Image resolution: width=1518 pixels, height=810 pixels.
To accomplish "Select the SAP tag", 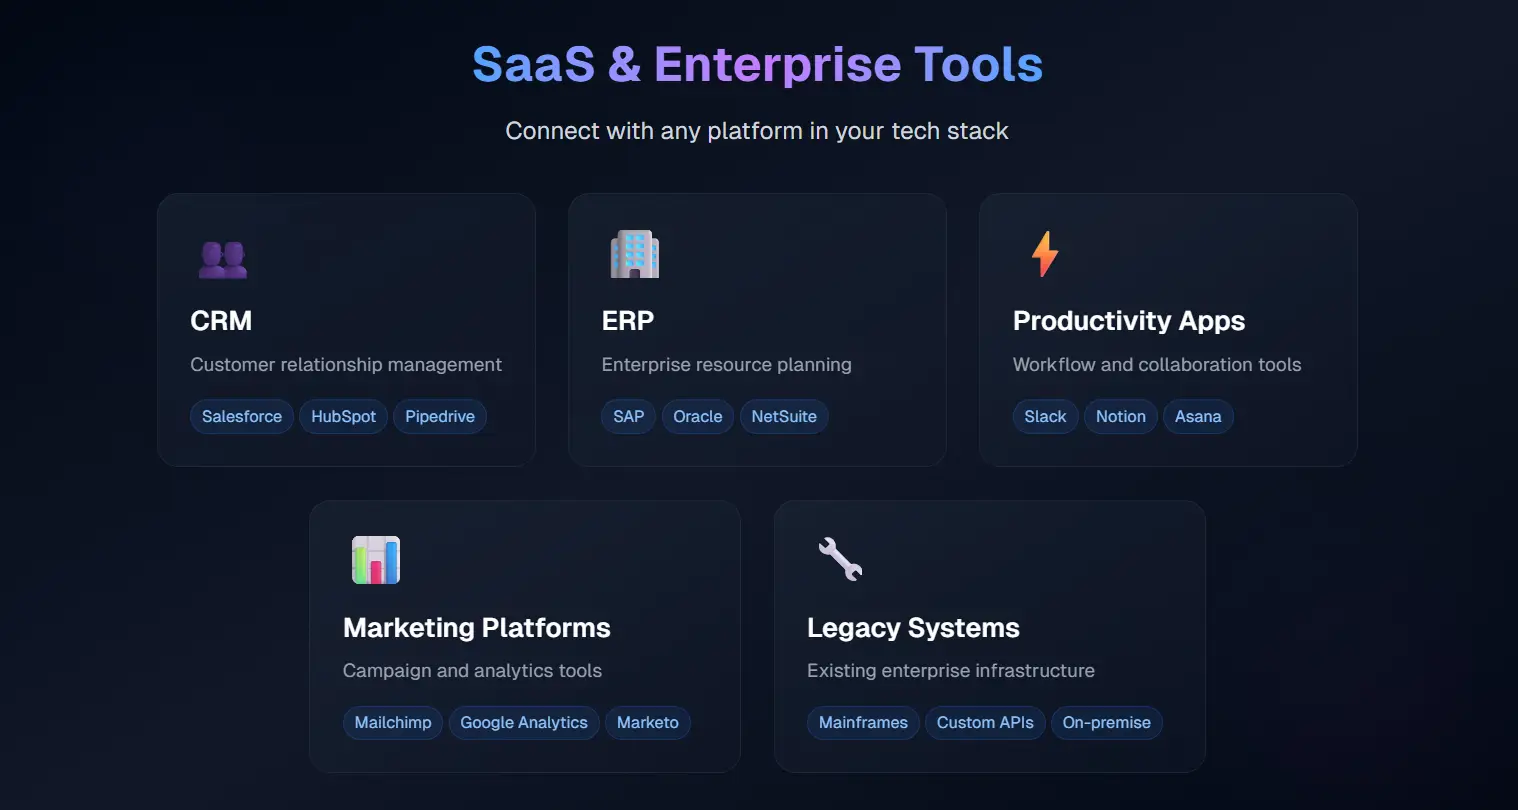I will (629, 417).
